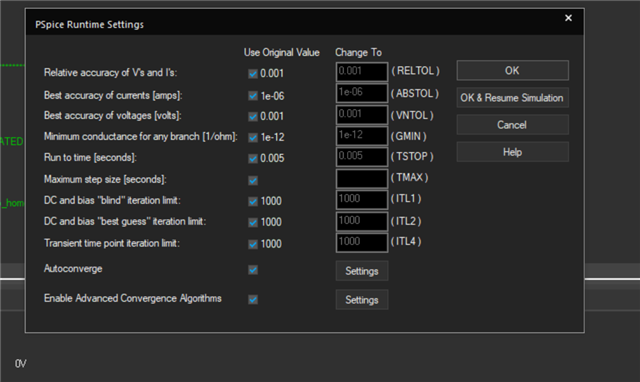Open Autoconverge Settings button
This screenshot has width=640, height=382.
pyautogui.click(x=362, y=271)
